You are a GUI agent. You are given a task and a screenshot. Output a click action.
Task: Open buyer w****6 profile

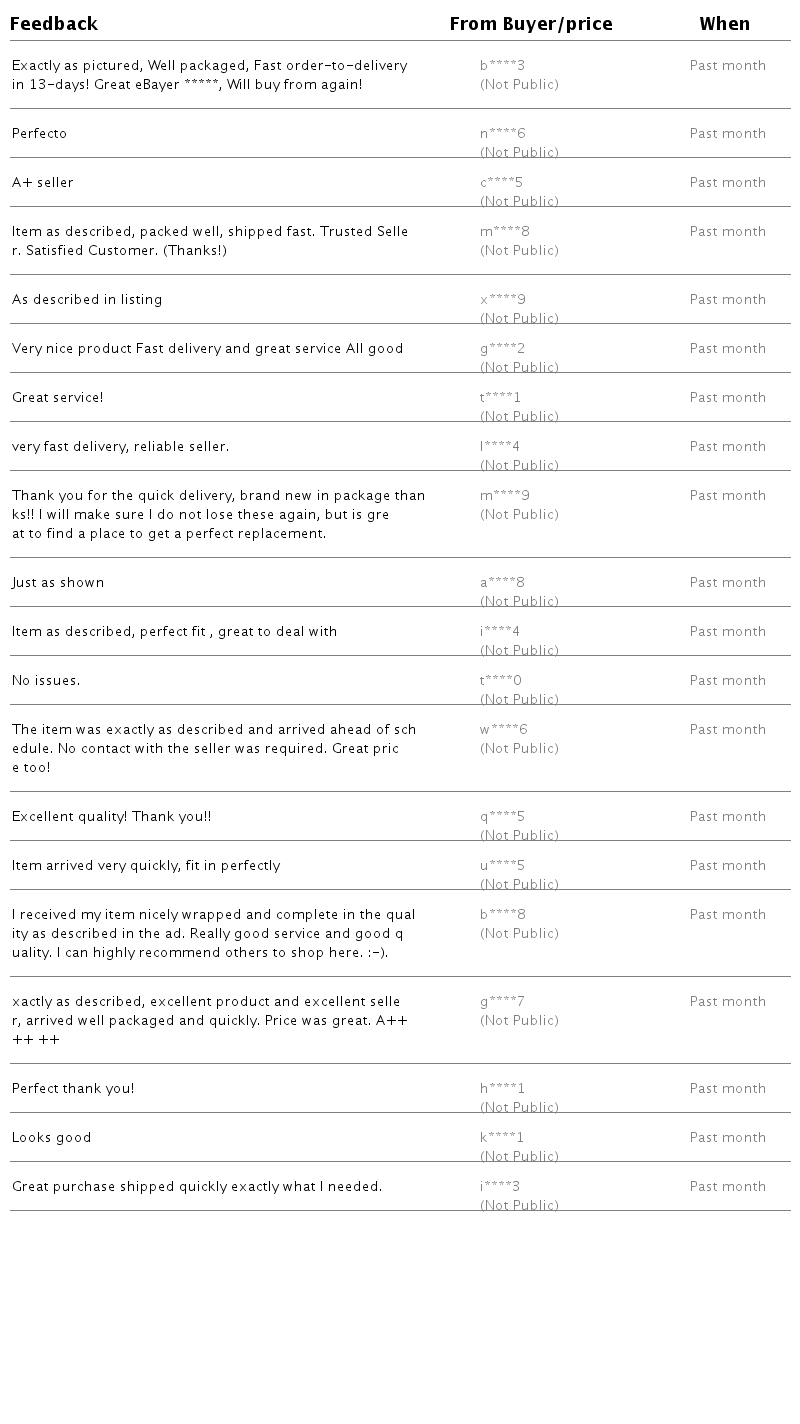pyautogui.click(x=503, y=730)
